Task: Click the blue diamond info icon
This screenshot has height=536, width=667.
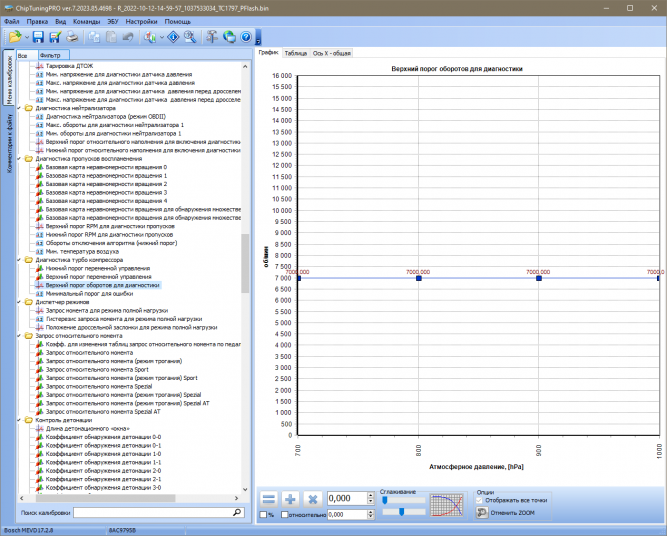Action: pyautogui.click(x=173, y=37)
